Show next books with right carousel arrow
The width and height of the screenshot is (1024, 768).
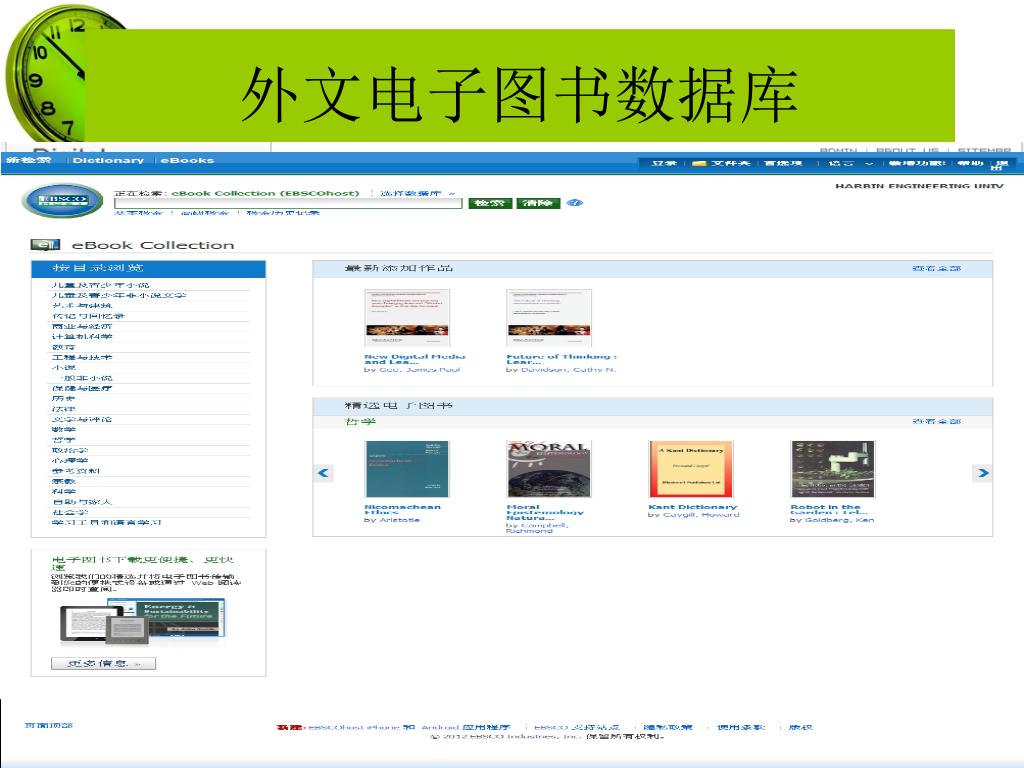[983, 473]
